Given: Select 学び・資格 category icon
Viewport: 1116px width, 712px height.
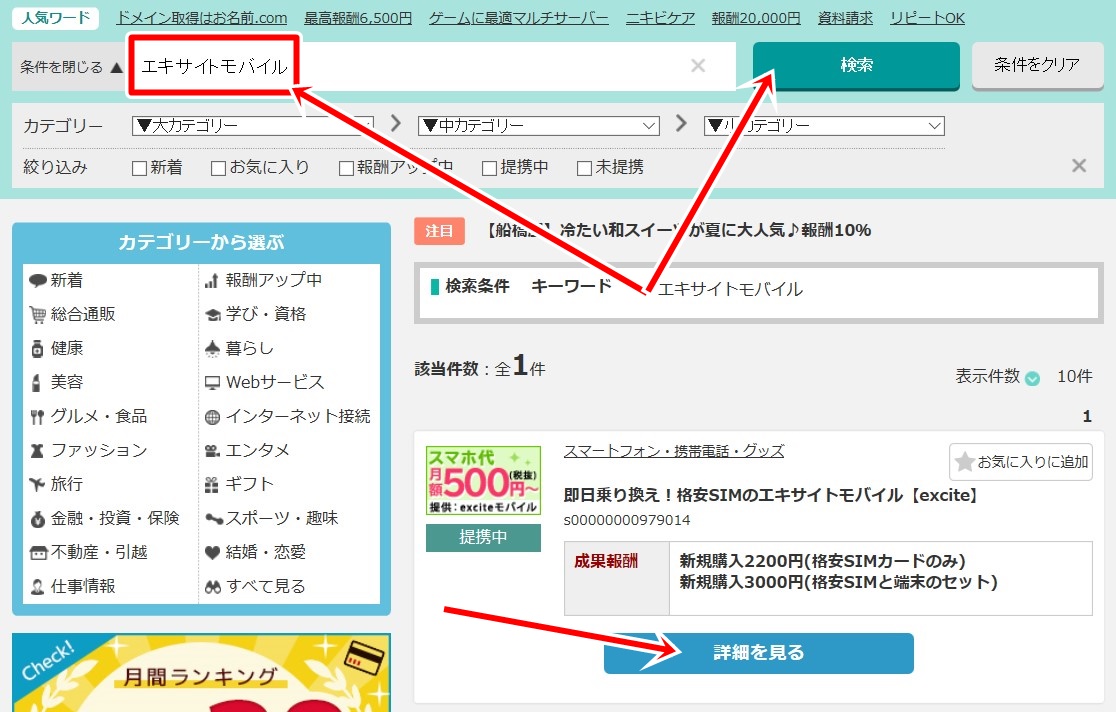Looking at the screenshot, I should [x=256, y=315].
